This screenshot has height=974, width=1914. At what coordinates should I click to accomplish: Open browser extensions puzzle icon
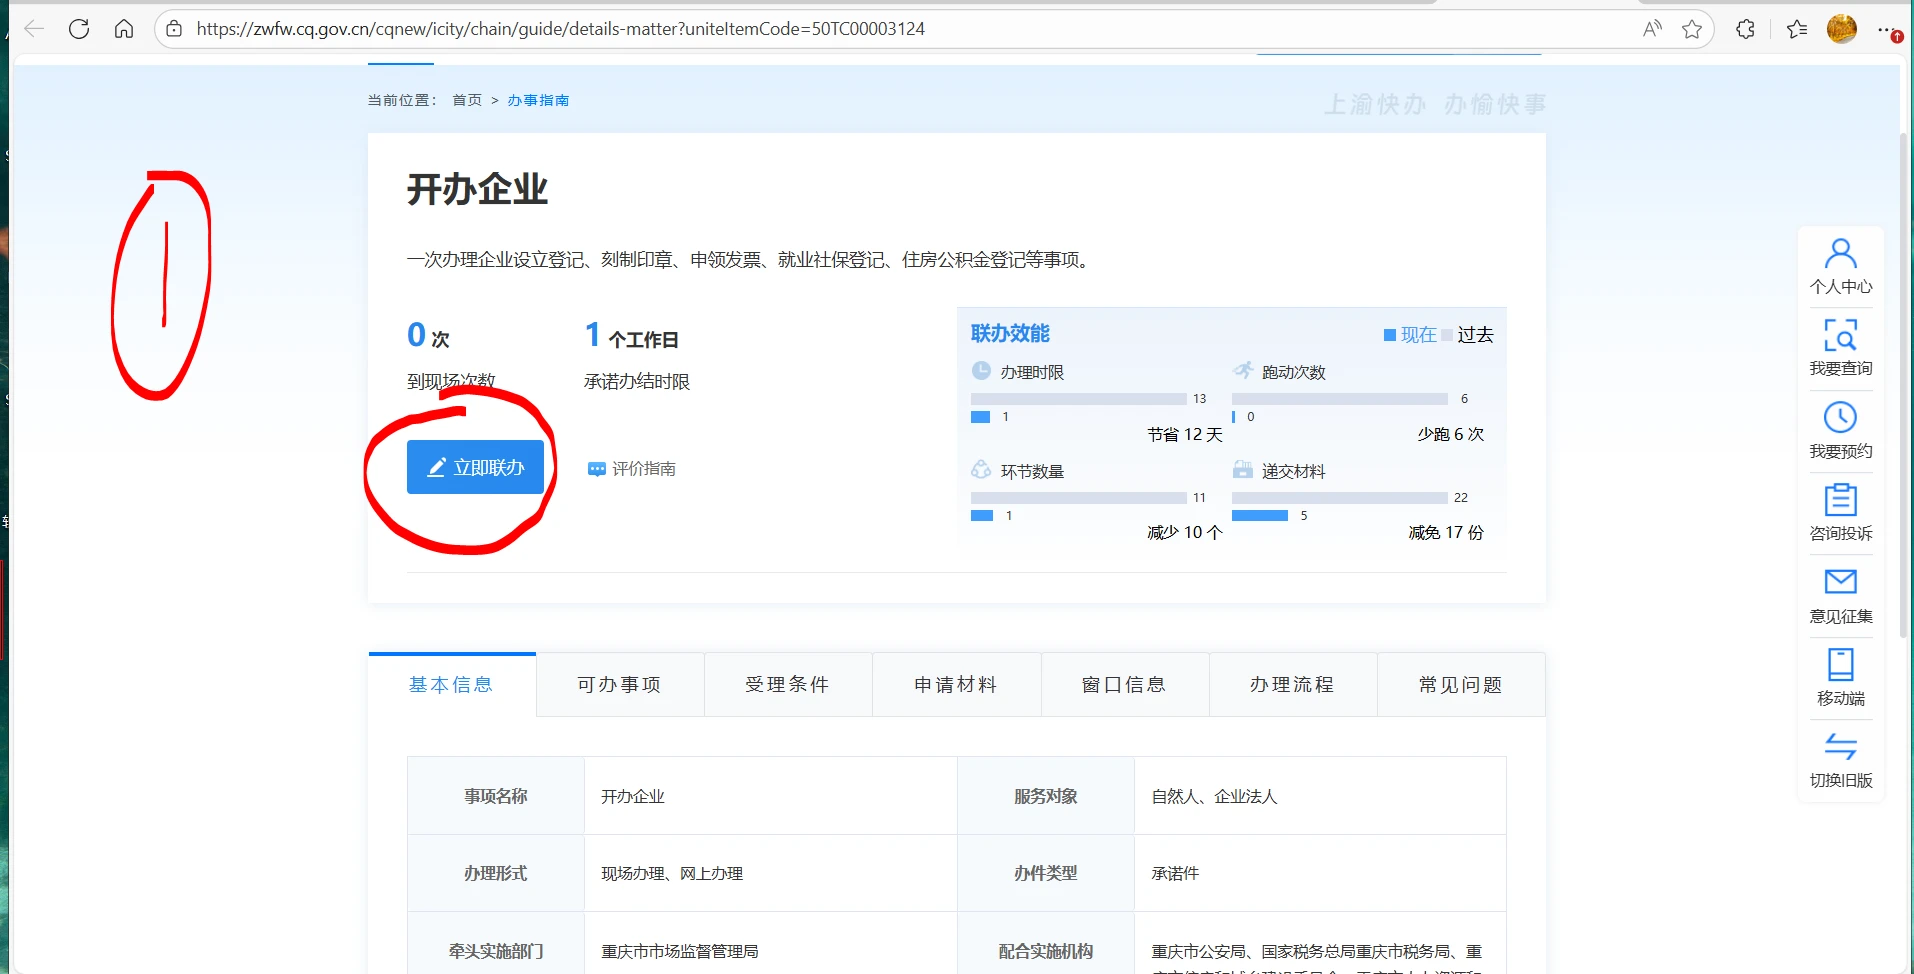[1745, 29]
